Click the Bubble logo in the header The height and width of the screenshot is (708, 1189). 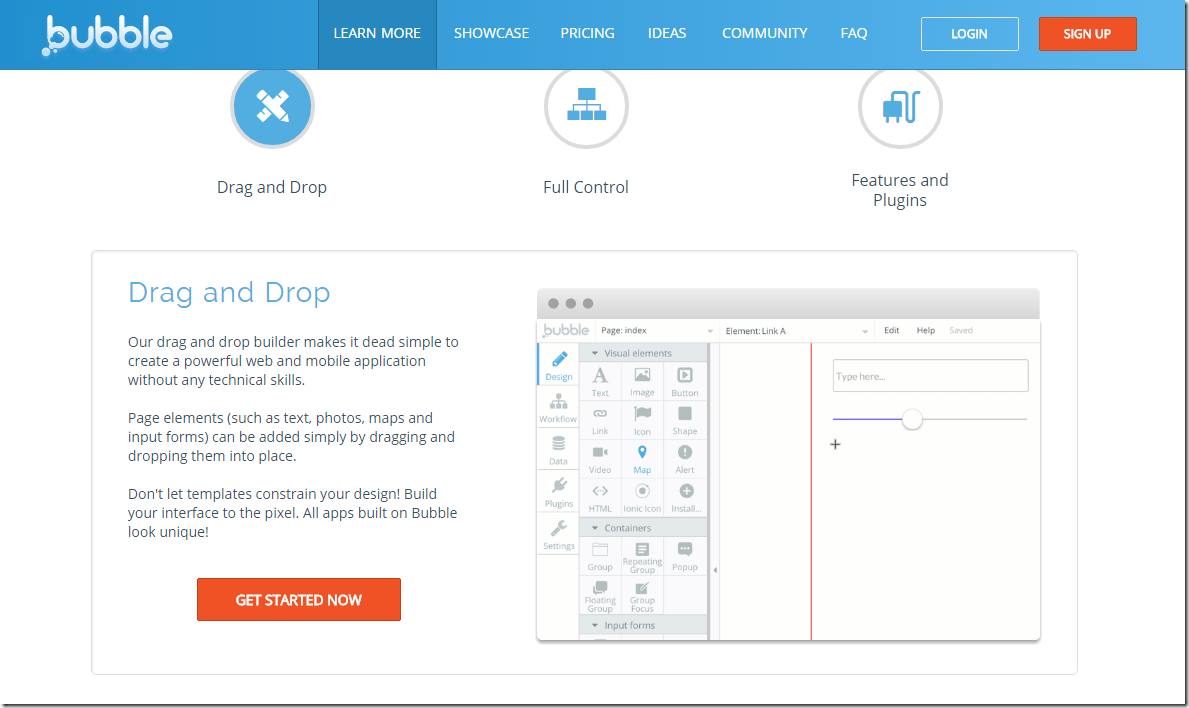[107, 35]
